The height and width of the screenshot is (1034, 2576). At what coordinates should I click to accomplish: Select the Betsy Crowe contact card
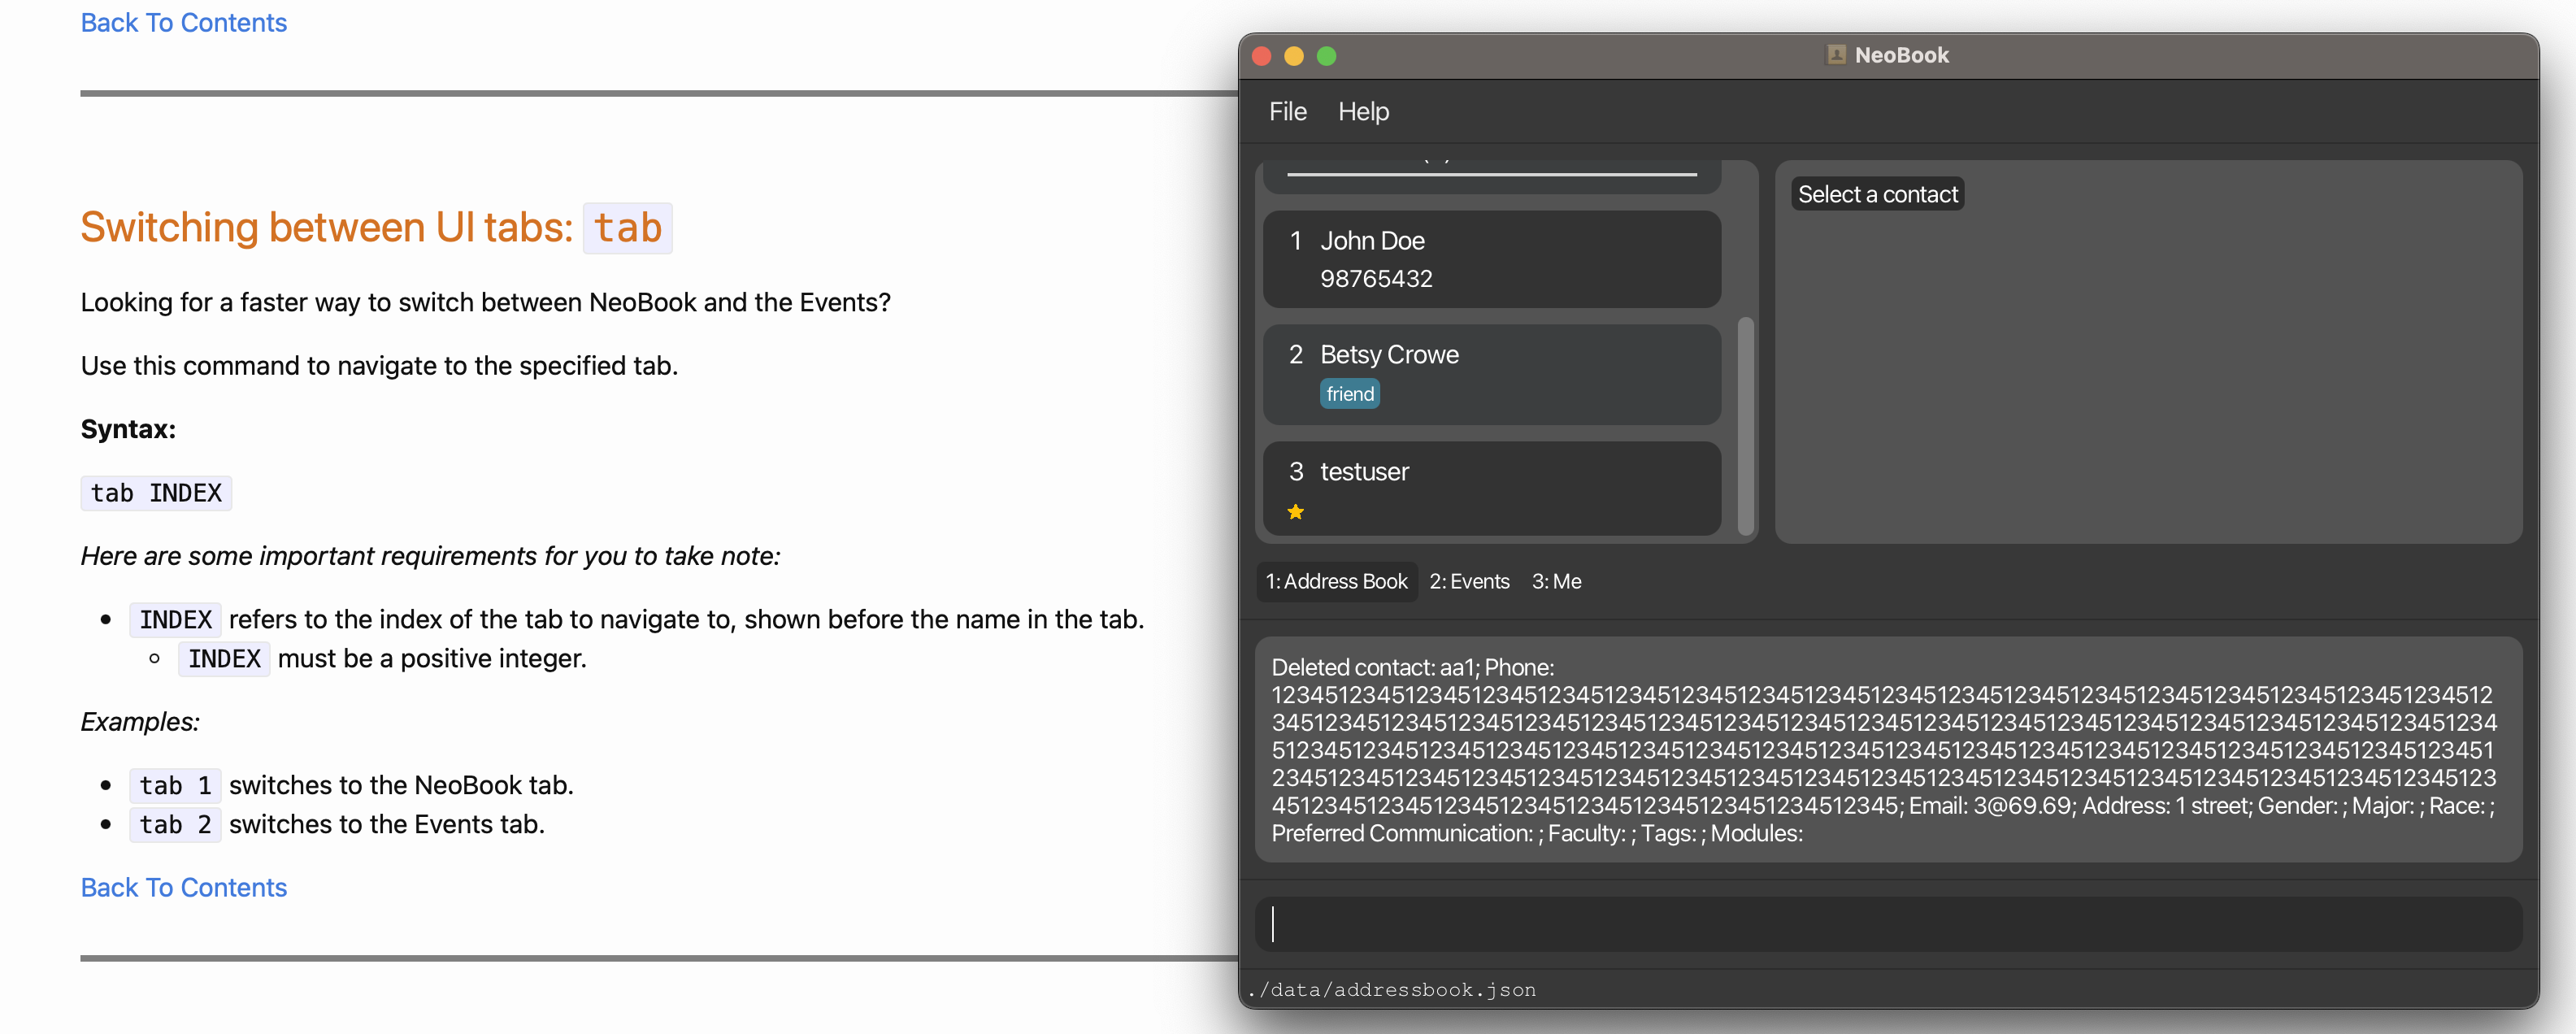[1490, 373]
